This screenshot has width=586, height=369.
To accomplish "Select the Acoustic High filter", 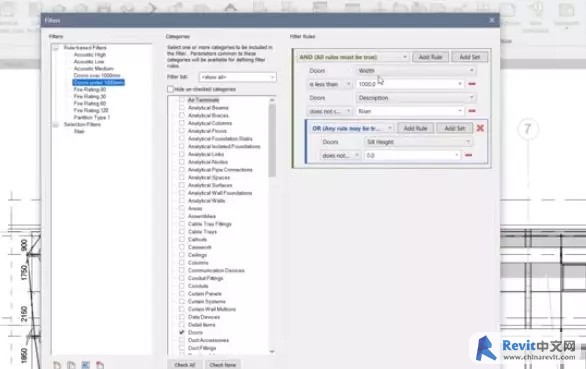I will 90,55.
